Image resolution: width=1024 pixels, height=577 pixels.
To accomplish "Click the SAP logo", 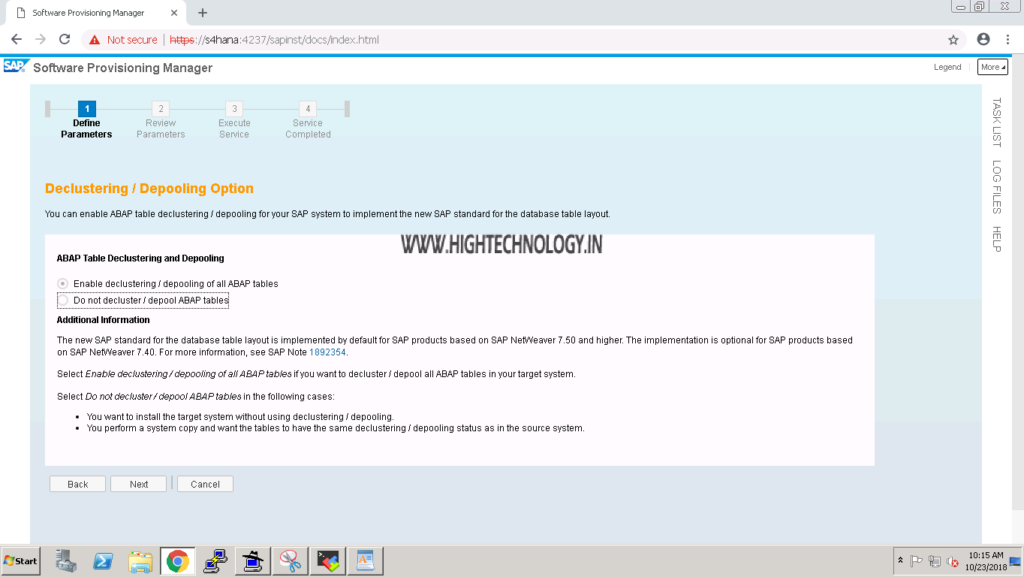I will coord(15,67).
